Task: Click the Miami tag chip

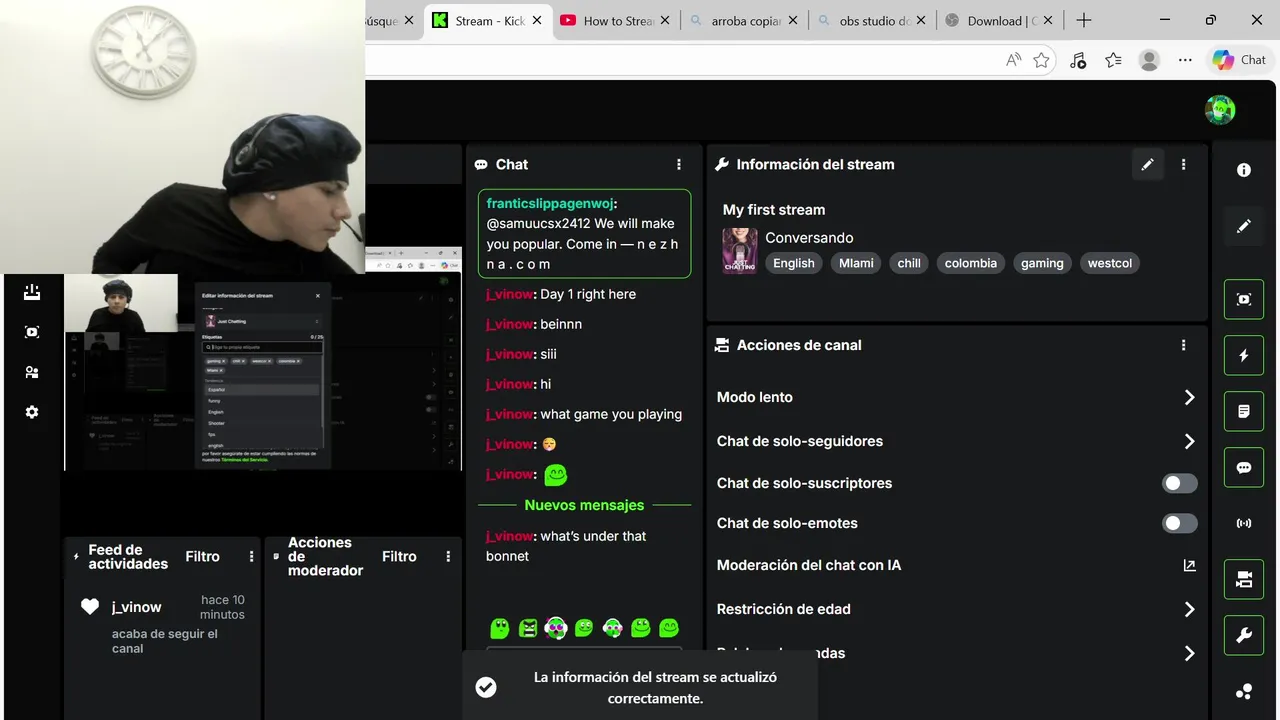Action: [856, 263]
